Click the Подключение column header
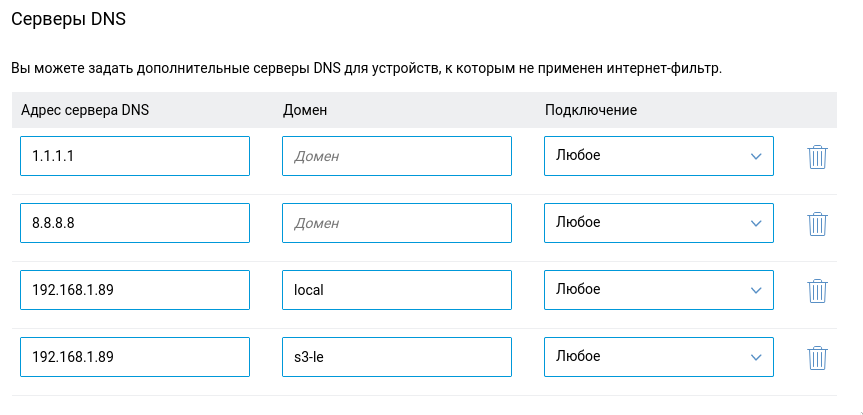This screenshot has height=415, width=863. pos(591,110)
